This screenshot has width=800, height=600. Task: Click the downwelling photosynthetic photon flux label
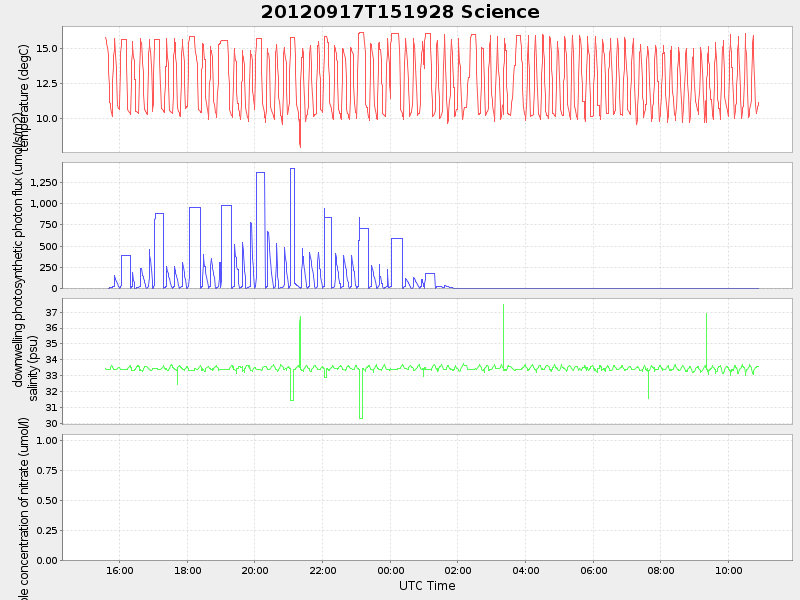18,250
